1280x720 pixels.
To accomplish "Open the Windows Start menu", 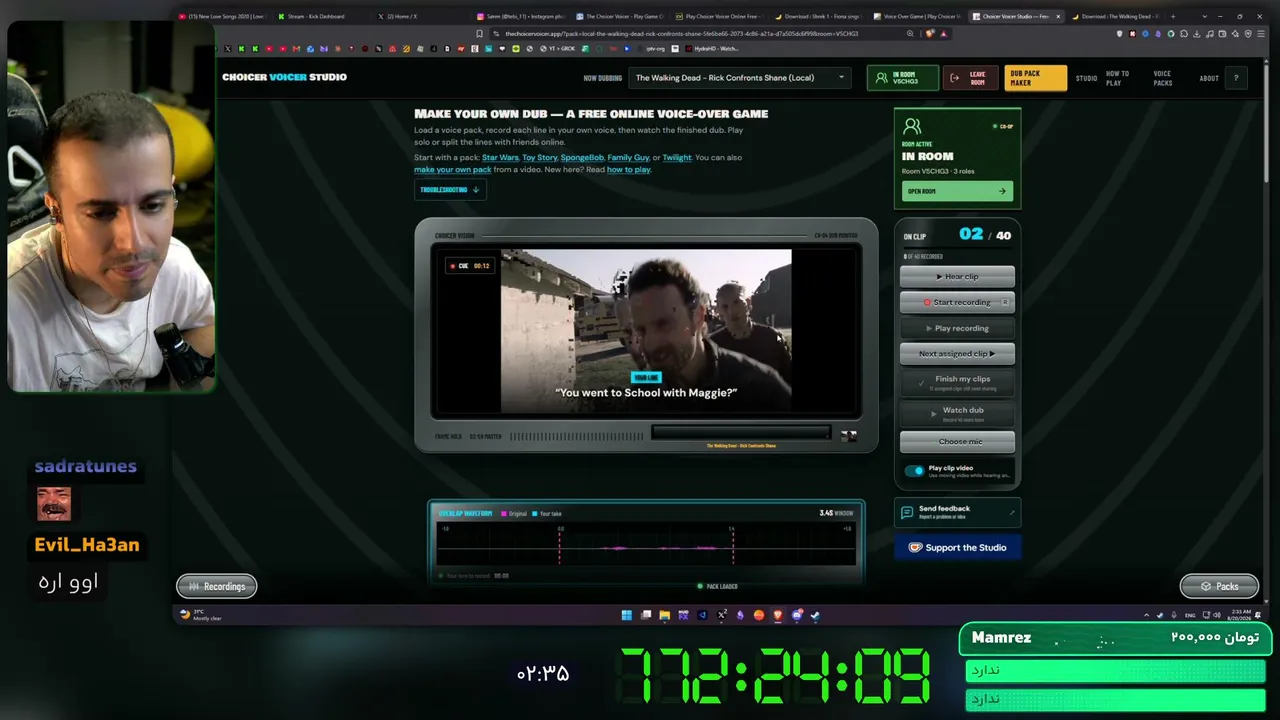I will (x=627, y=615).
